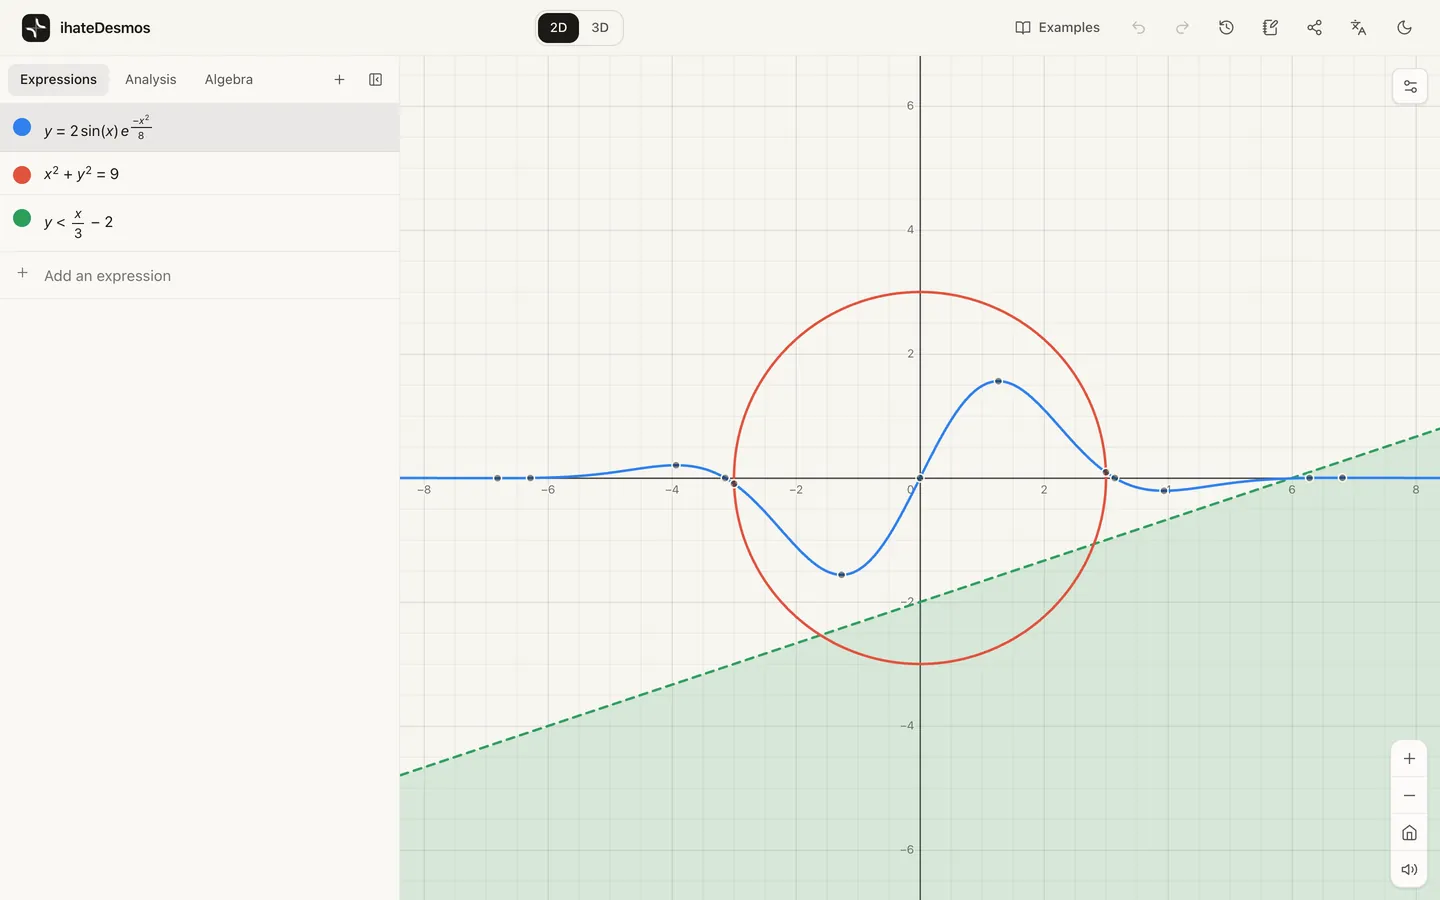Select the y = 2sin(x)e expression

(200, 128)
